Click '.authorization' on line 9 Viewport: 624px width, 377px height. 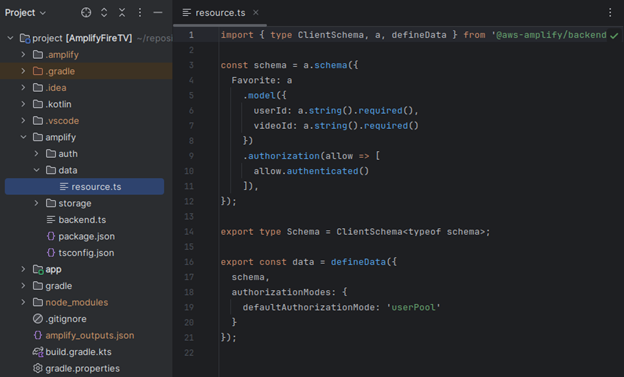point(281,156)
